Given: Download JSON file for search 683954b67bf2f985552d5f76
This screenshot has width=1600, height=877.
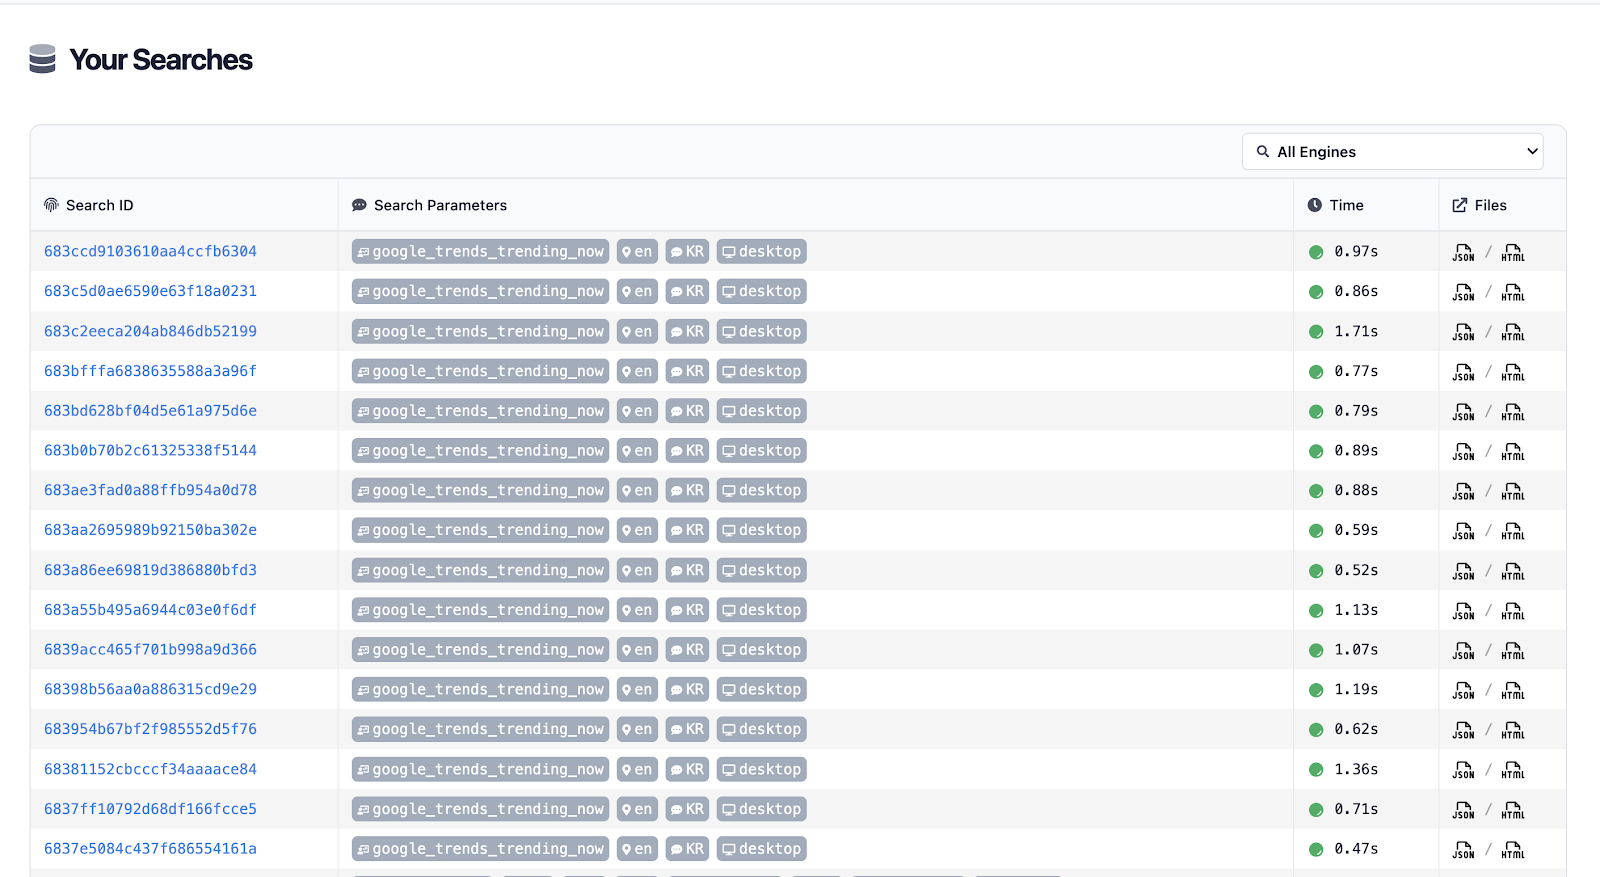Looking at the screenshot, I should click(1463, 730).
